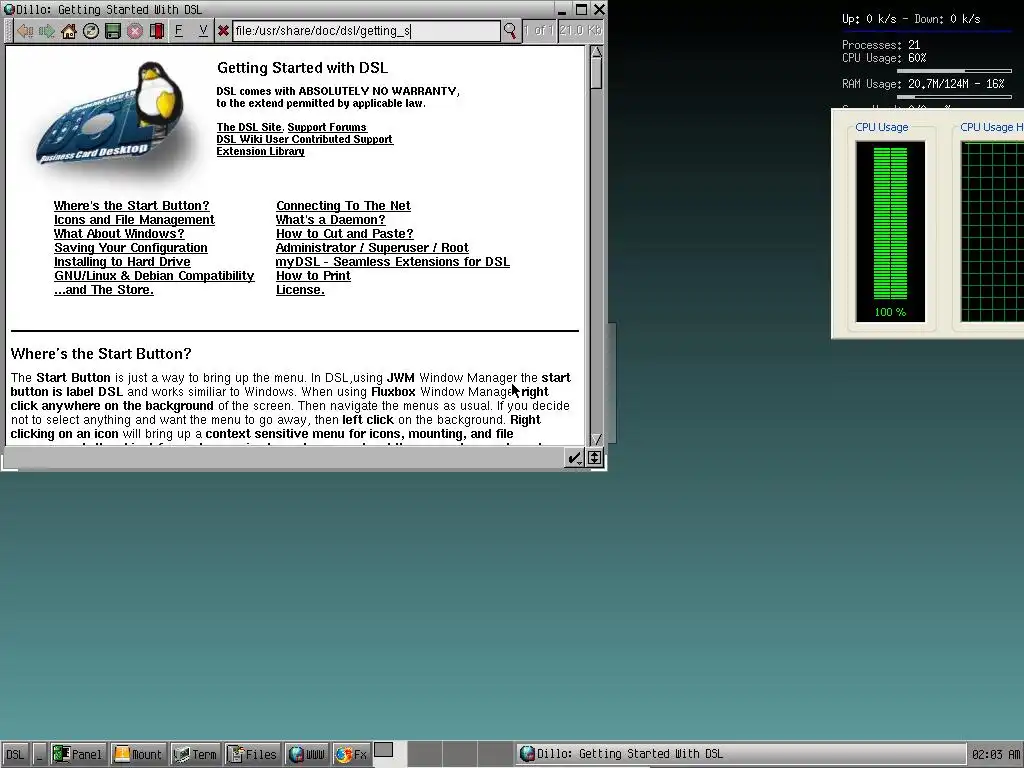Click the CPU Usage 100 % meter
Image resolution: width=1024 pixels, height=768 pixels.
pyautogui.click(x=890, y=232)
